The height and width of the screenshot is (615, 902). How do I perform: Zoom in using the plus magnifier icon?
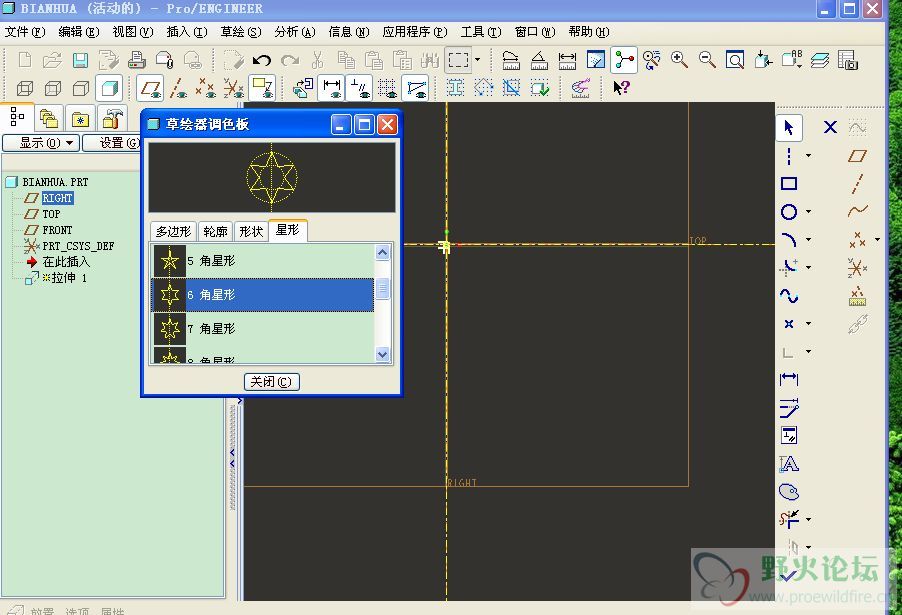679,60
